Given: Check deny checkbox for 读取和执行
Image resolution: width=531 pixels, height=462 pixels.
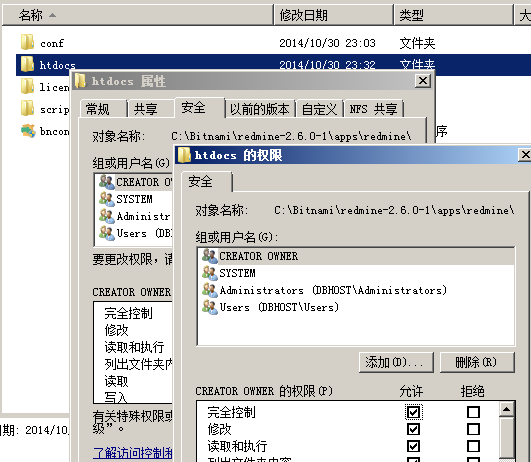Looking at the screenshot, I should click(473, 446).
